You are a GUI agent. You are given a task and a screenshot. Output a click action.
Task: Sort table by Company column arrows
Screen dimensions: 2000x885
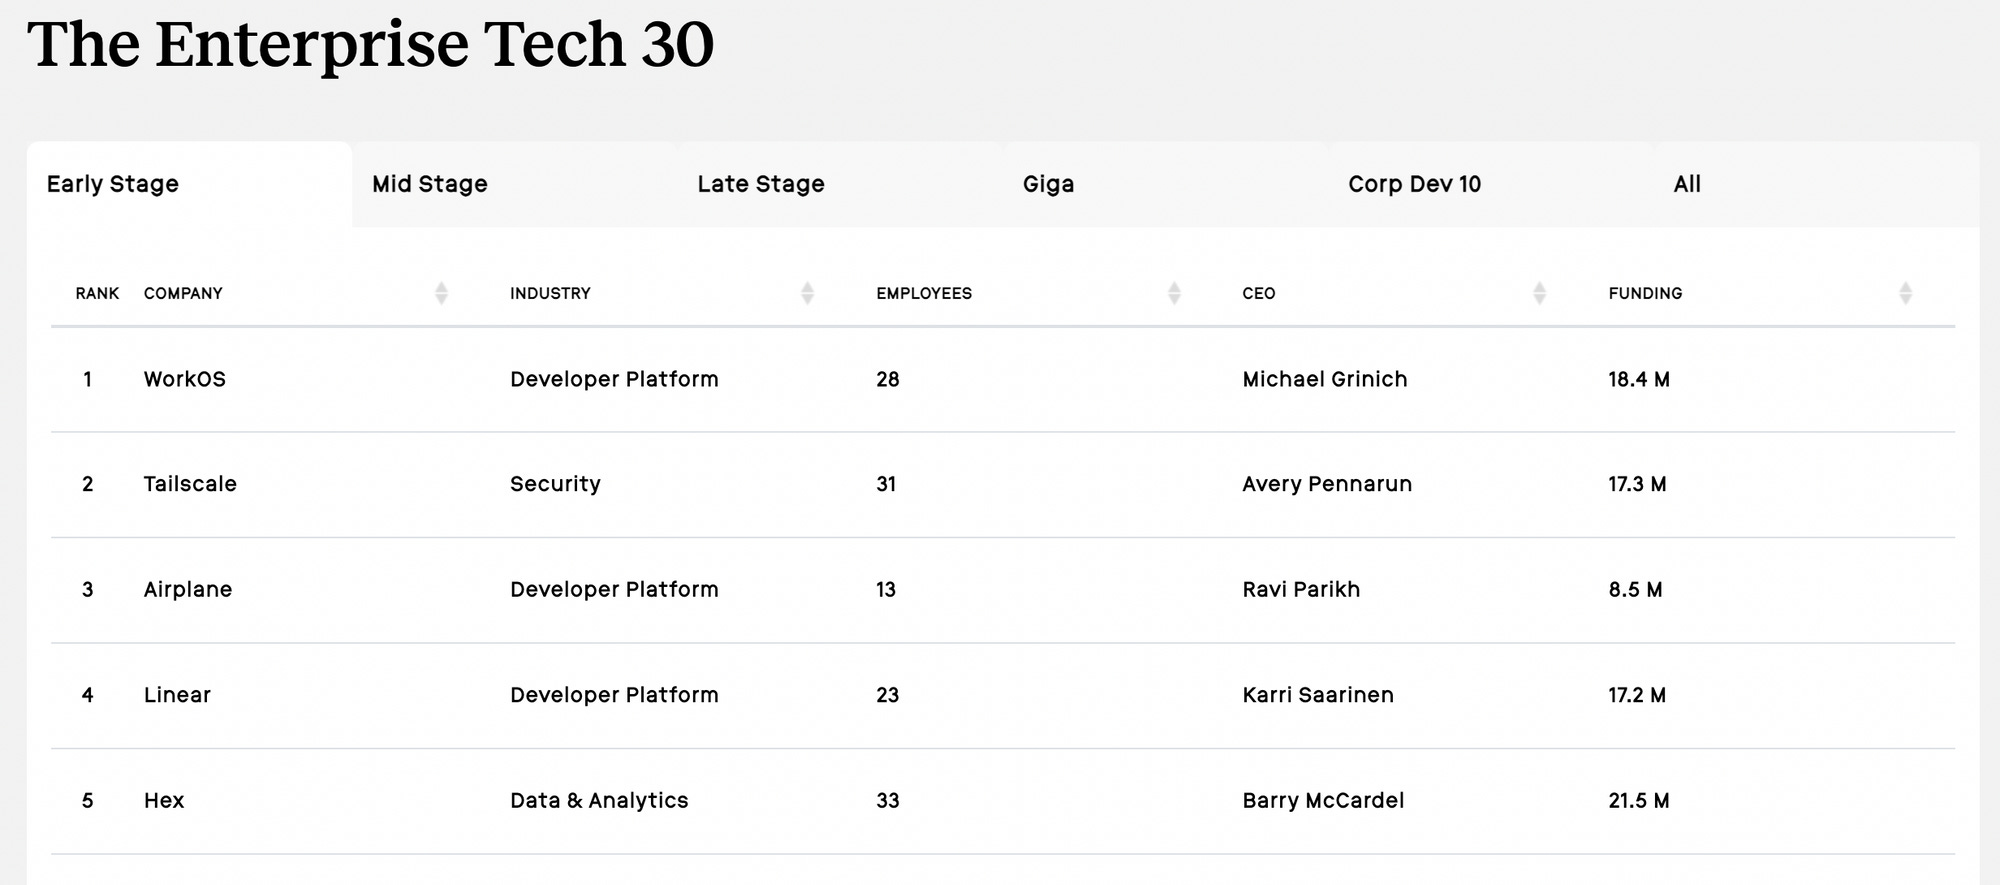tap(441, 293)
